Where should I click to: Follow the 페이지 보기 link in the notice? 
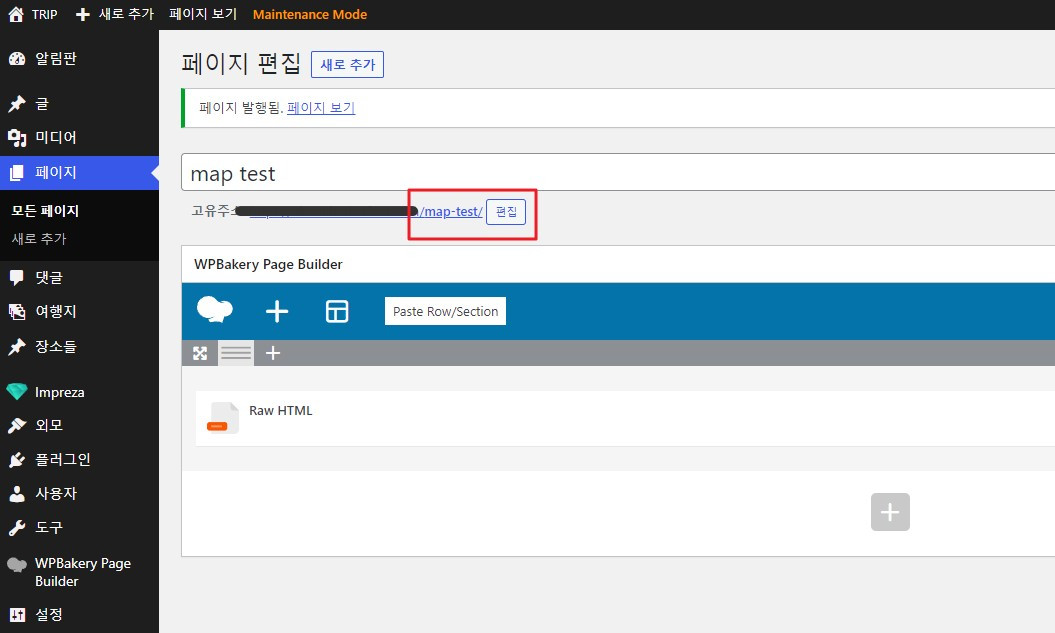[321, 108]
